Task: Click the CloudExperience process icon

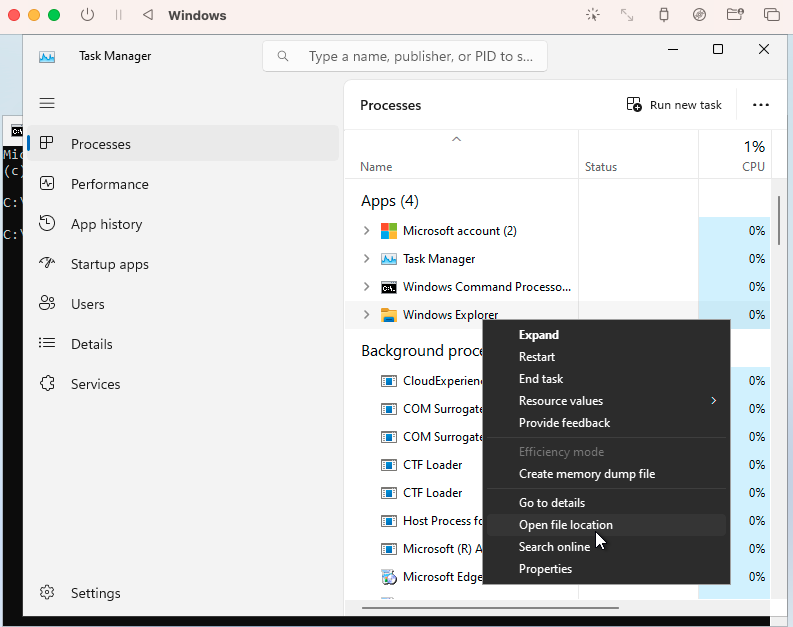Action: click(x=388, y=381)
